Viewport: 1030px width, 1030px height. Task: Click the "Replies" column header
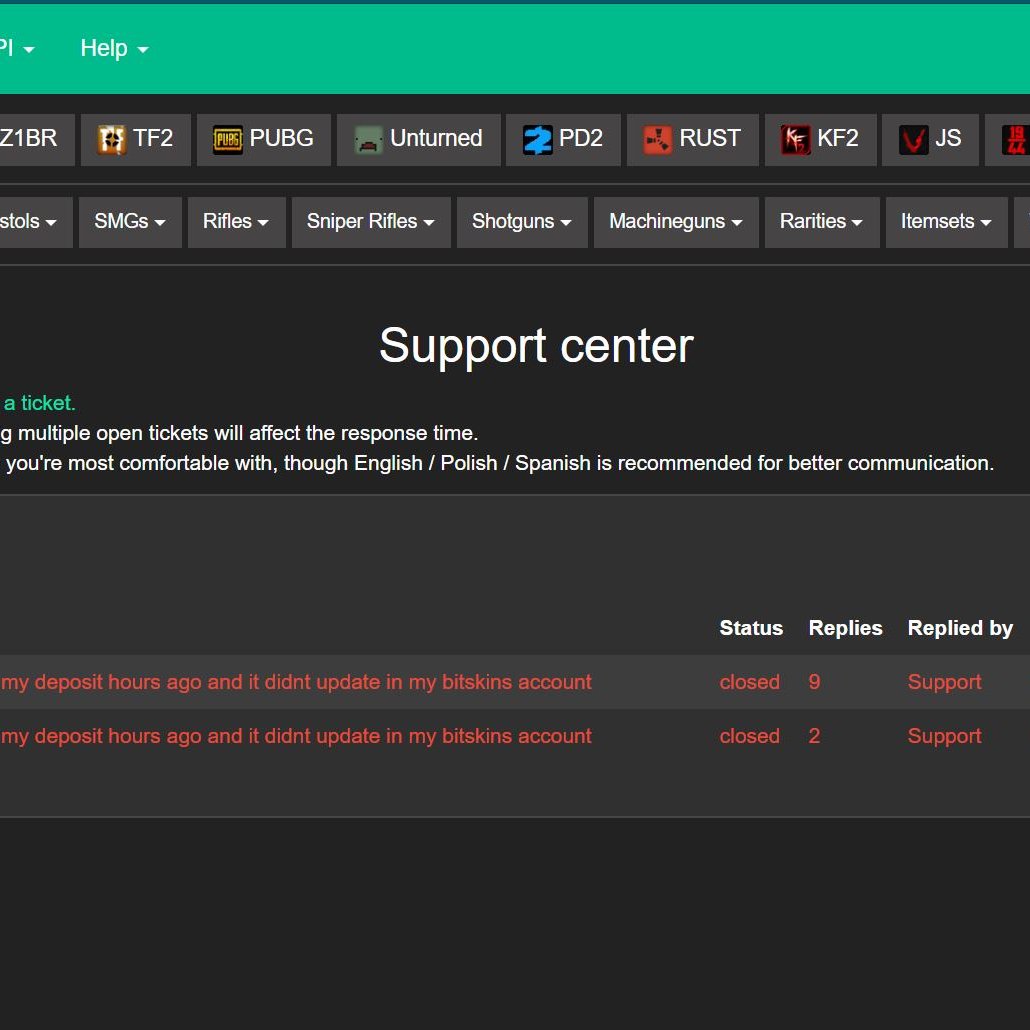tap(845, 628)
